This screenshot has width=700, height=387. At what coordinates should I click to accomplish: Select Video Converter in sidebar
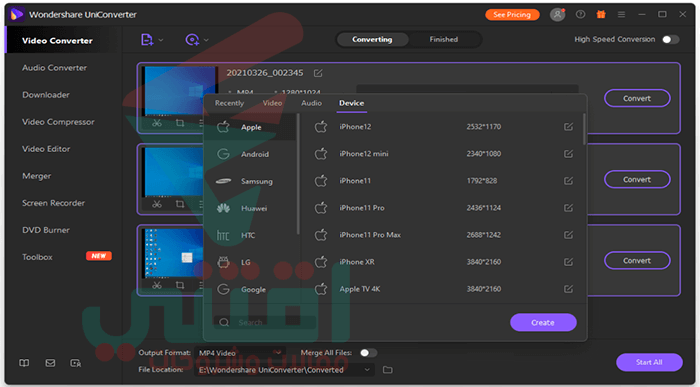pyautogui.click(x=57, y=41)
